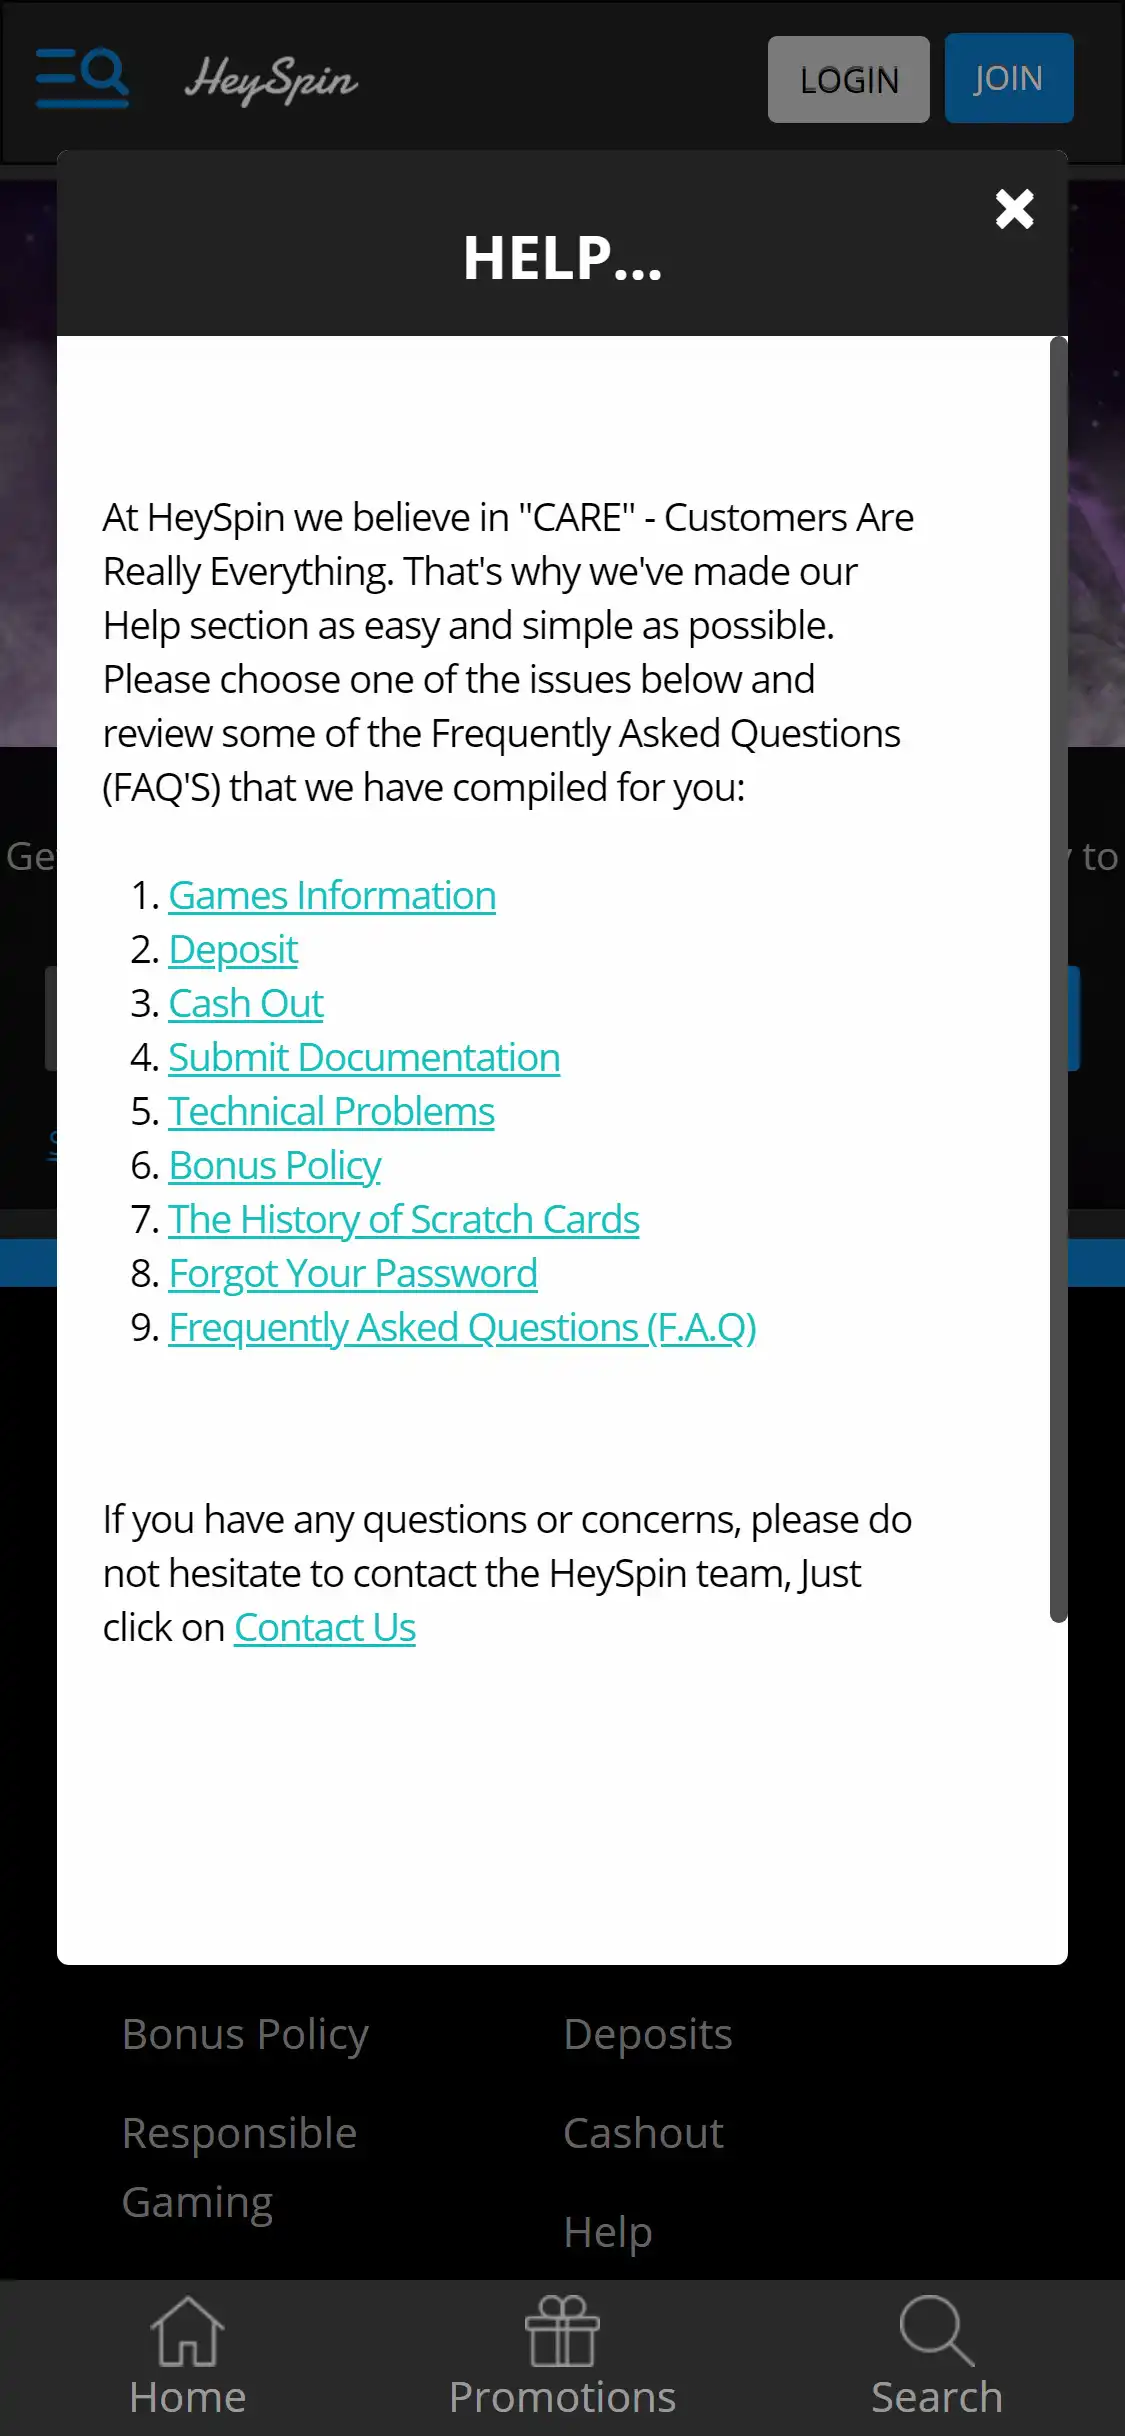
Task: Open the Games Information link
Action: [x=332, y=896]
